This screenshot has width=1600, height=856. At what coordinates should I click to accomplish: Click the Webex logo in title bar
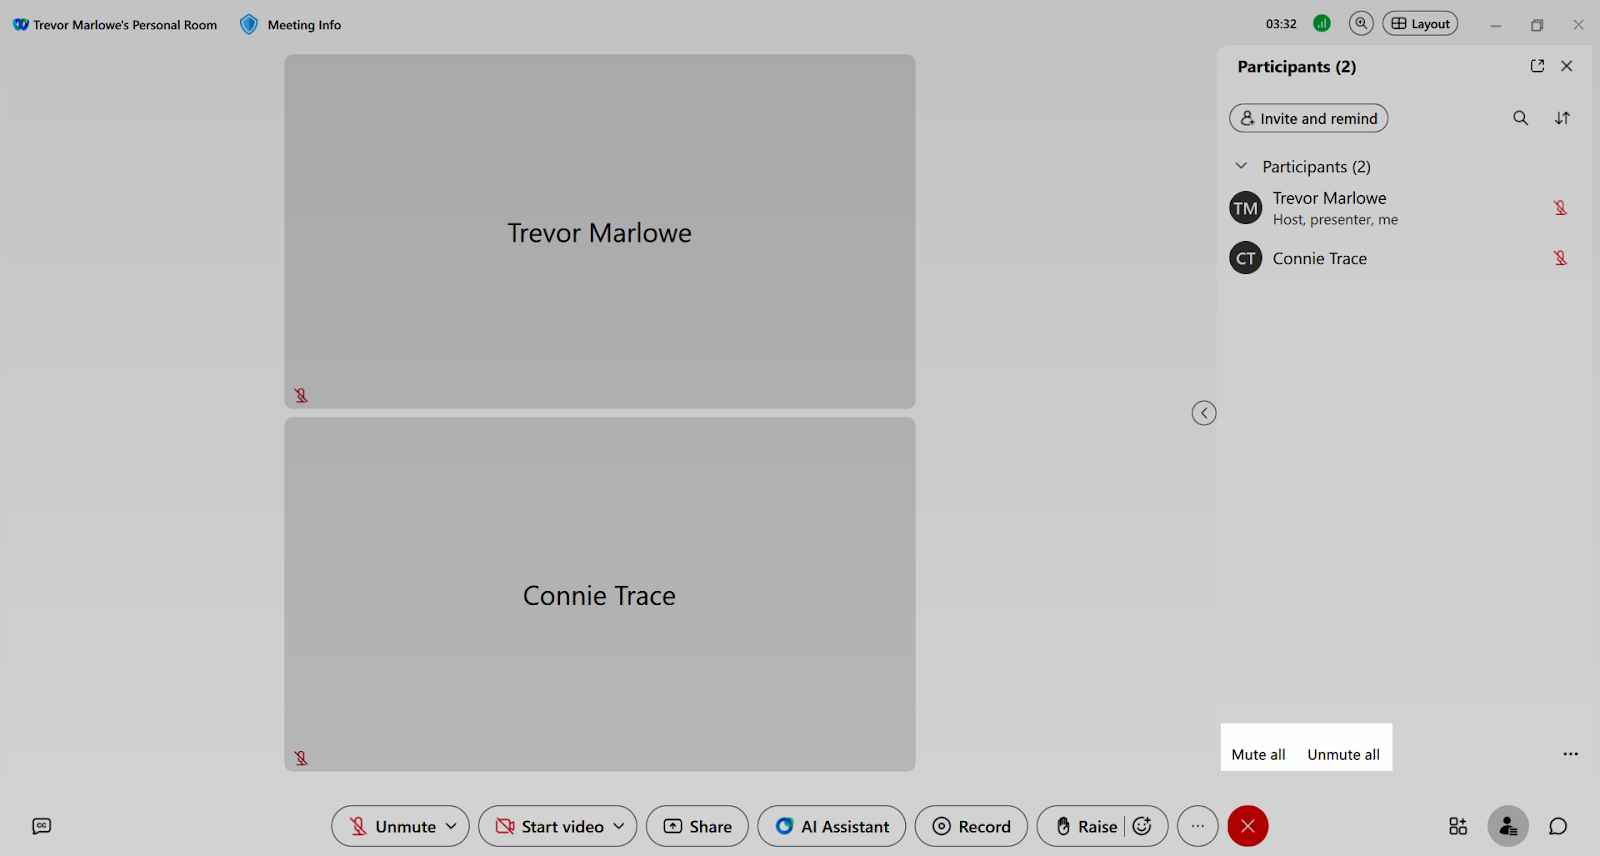[20, 24]
